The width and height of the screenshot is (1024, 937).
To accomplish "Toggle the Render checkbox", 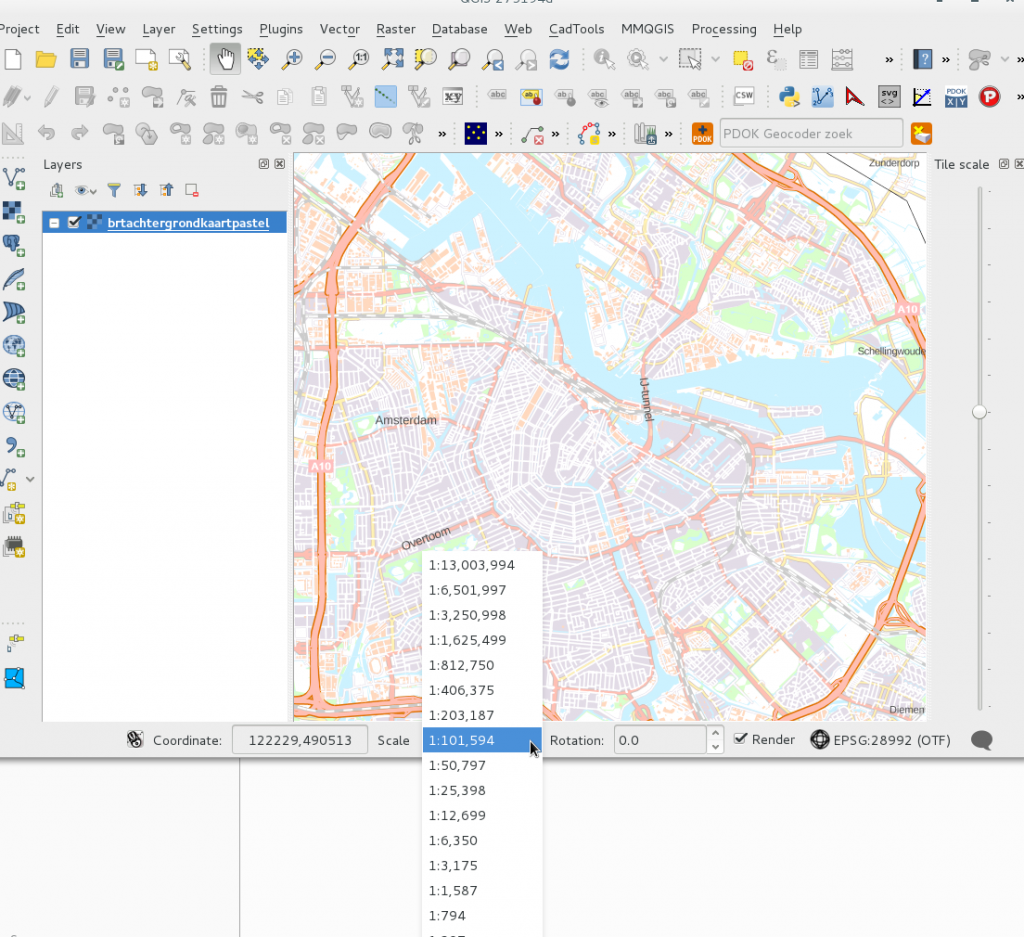I will (x=741, y=739).
